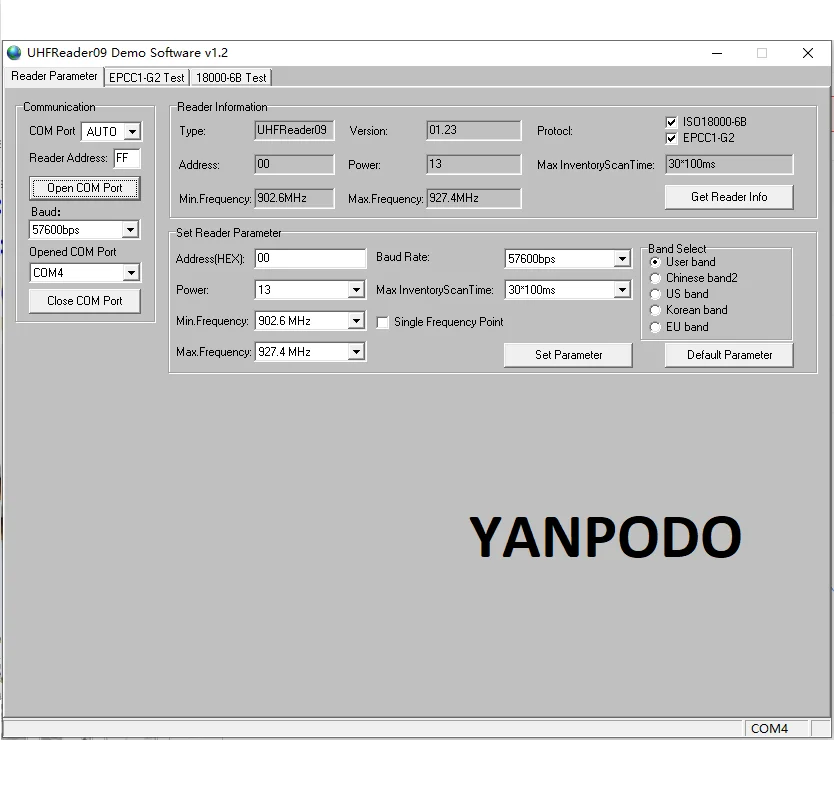Select the User band radio button
Viewport: 834px width, 800px height.
pos(655,262)
